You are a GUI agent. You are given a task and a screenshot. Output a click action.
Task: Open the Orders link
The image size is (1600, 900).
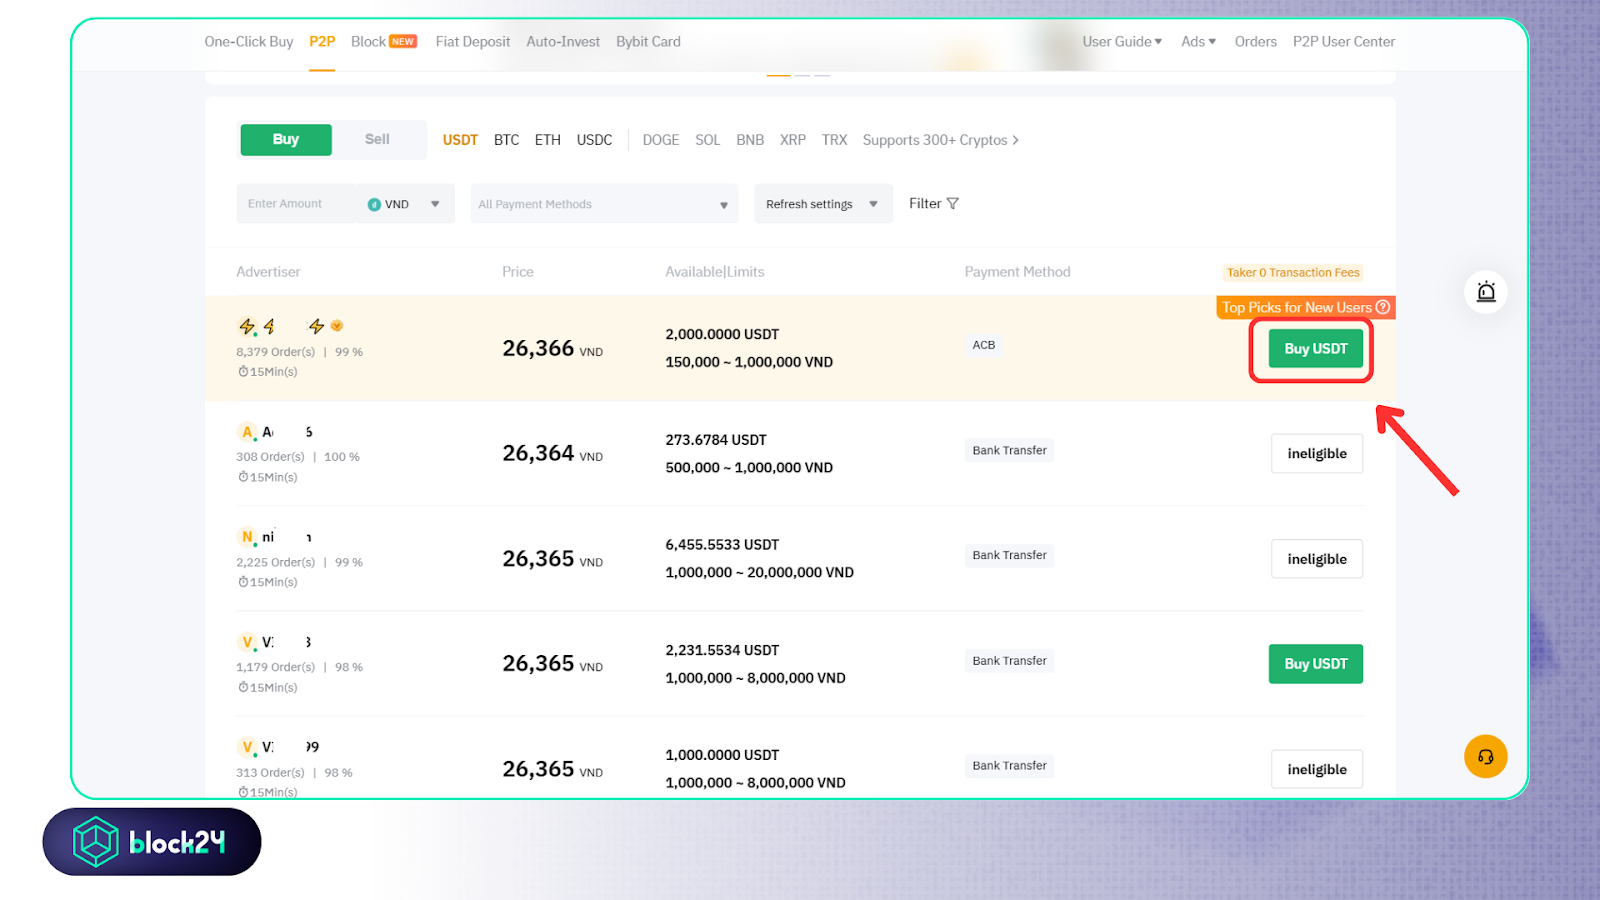tap(1255, 42)
